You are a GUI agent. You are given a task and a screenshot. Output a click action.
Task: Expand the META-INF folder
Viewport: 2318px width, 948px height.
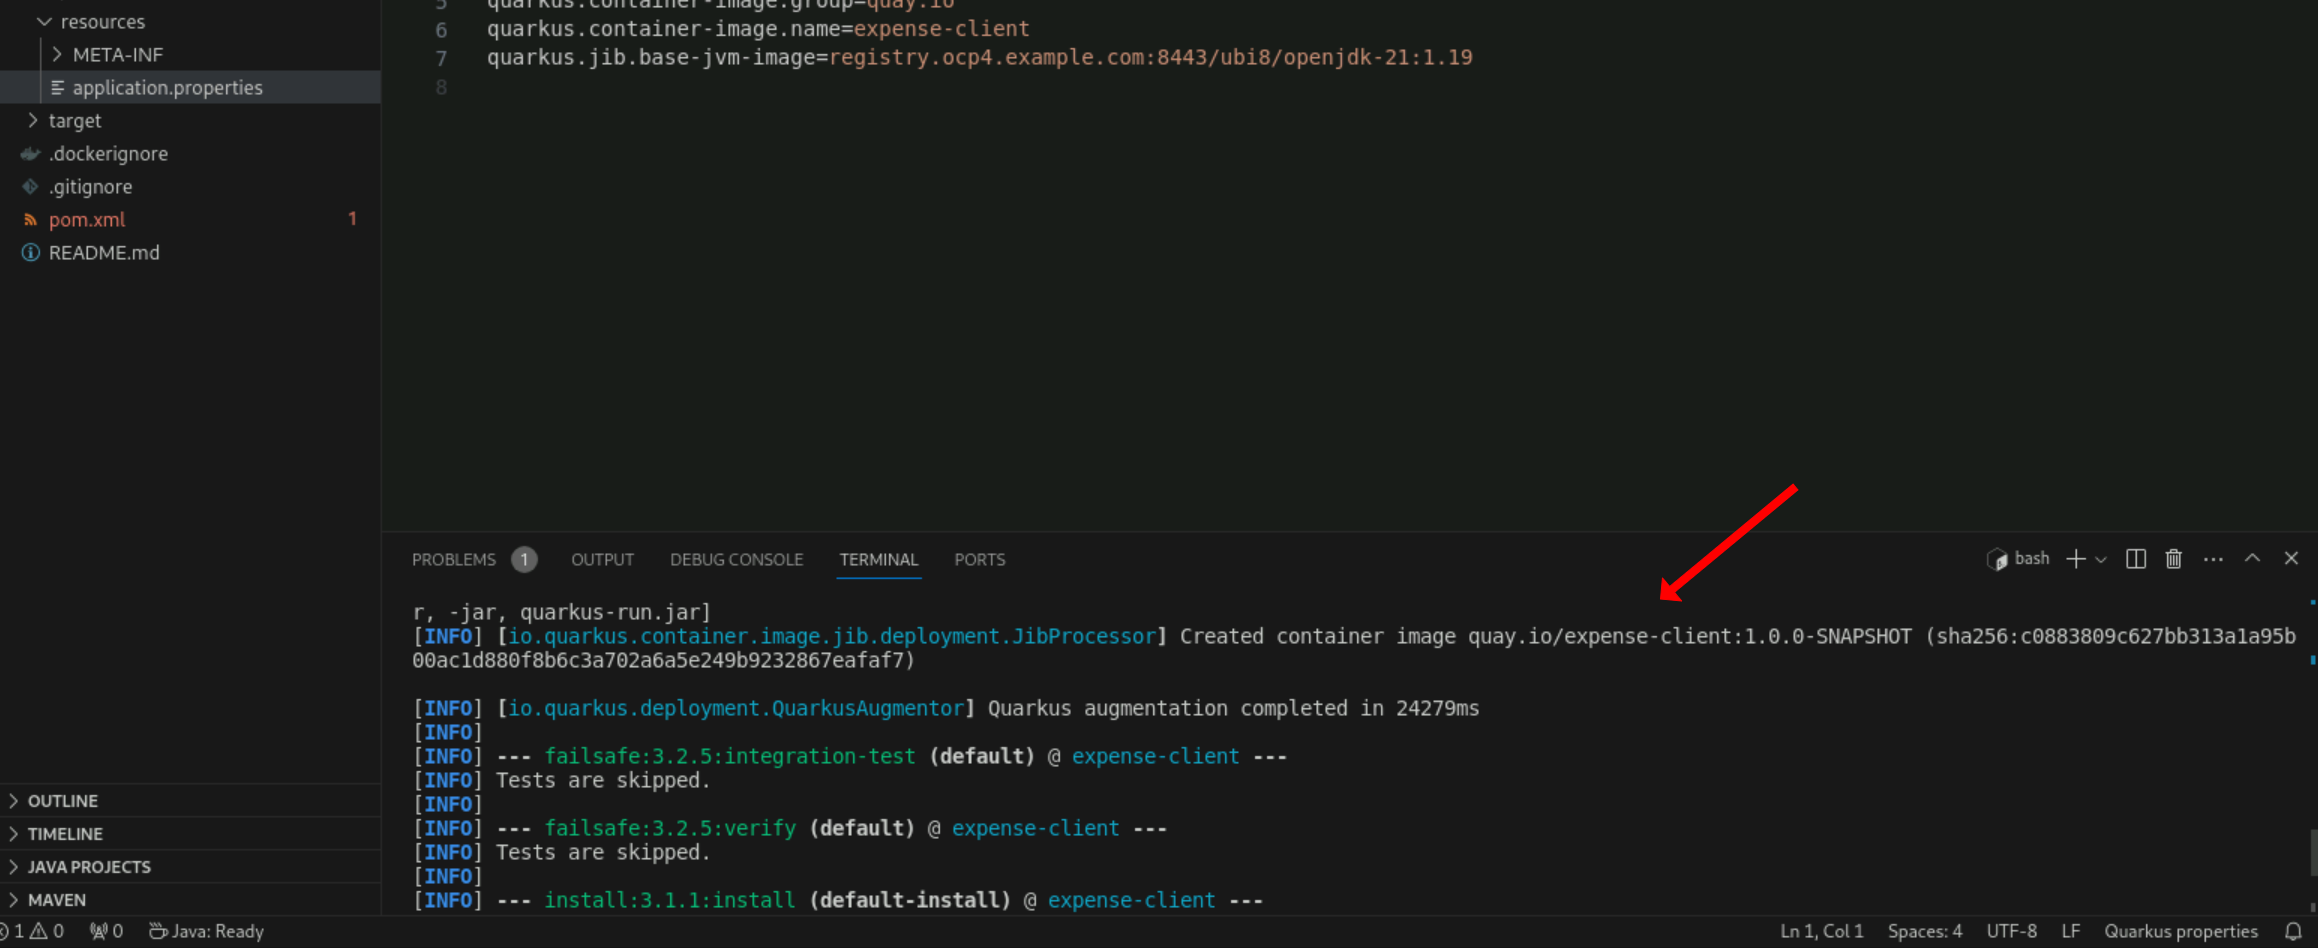(117, 55)
